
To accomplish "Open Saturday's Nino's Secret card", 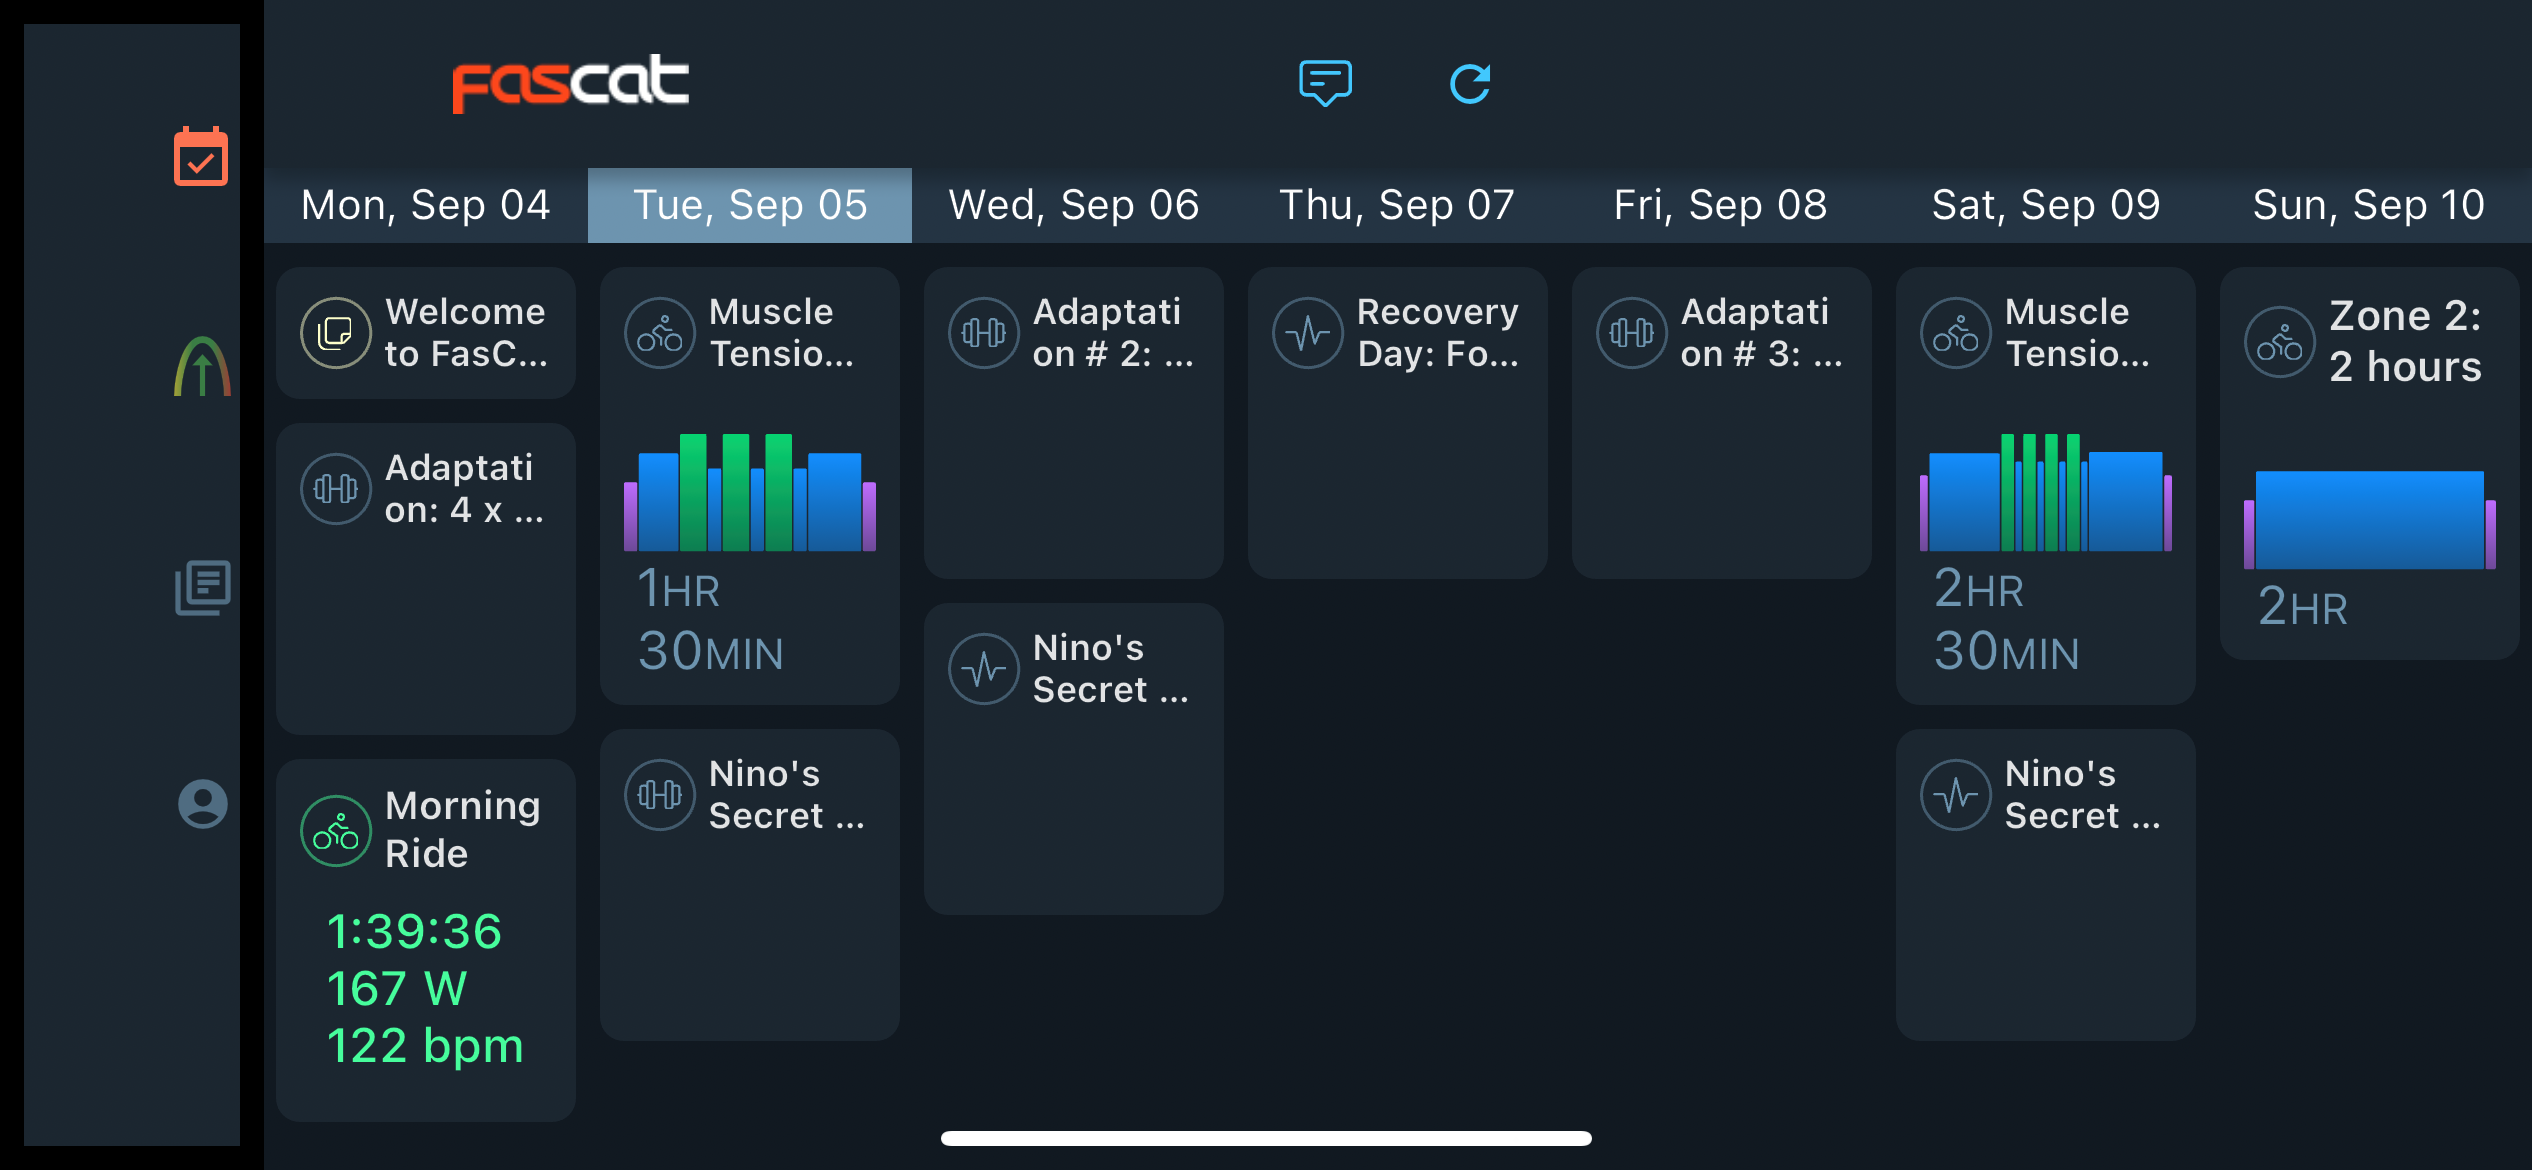I will pos(2046,885).
